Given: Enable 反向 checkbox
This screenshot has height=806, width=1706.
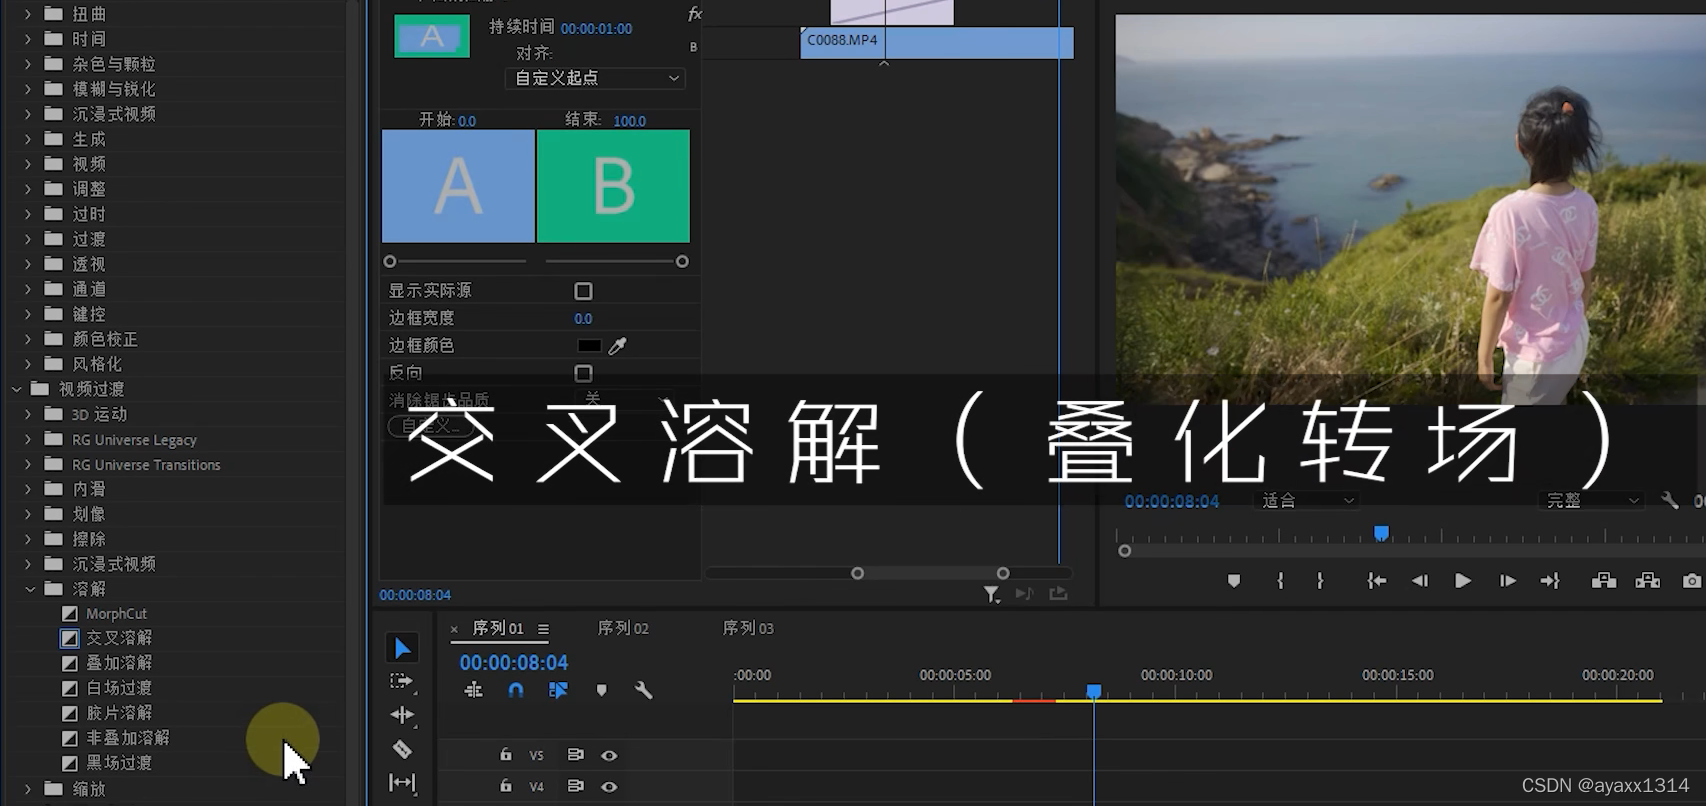Looking at the screenshot, I should coord(583,373).
